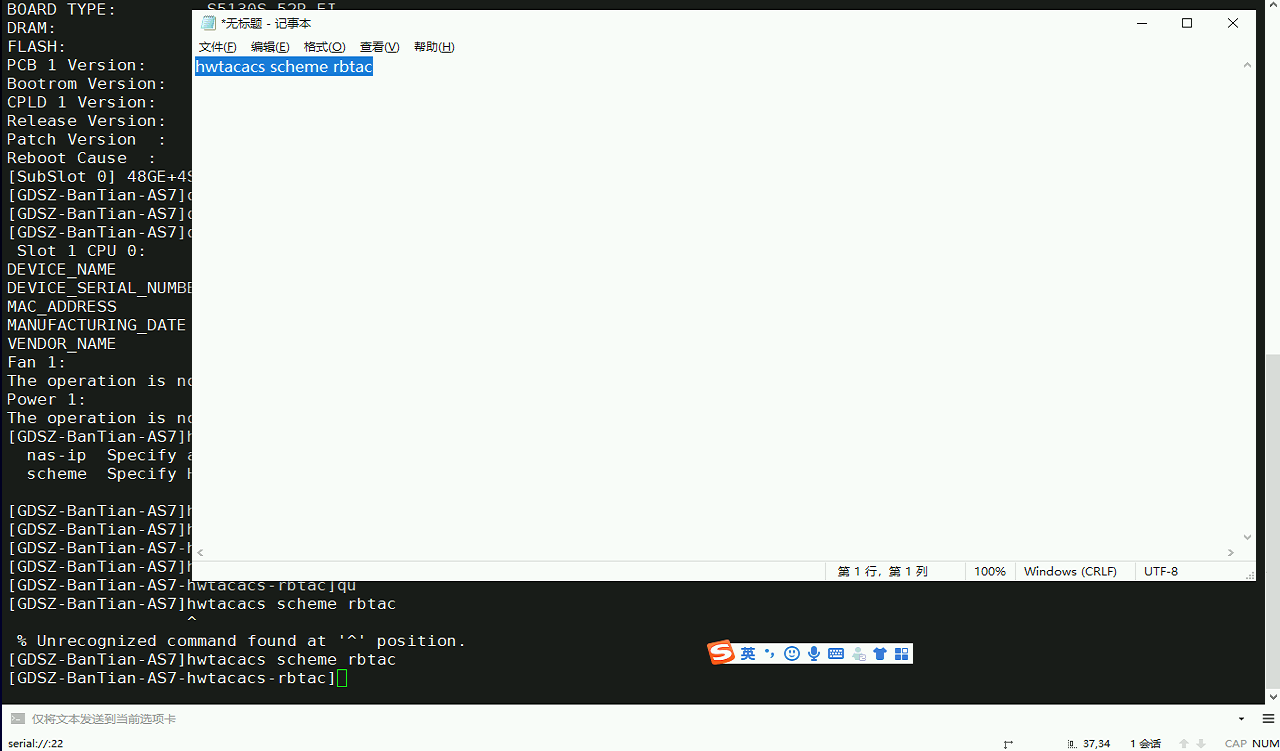Screen dimensions: 1280x751
Task: Click the 'Unrecognized command found' error line
Action: 241,641
